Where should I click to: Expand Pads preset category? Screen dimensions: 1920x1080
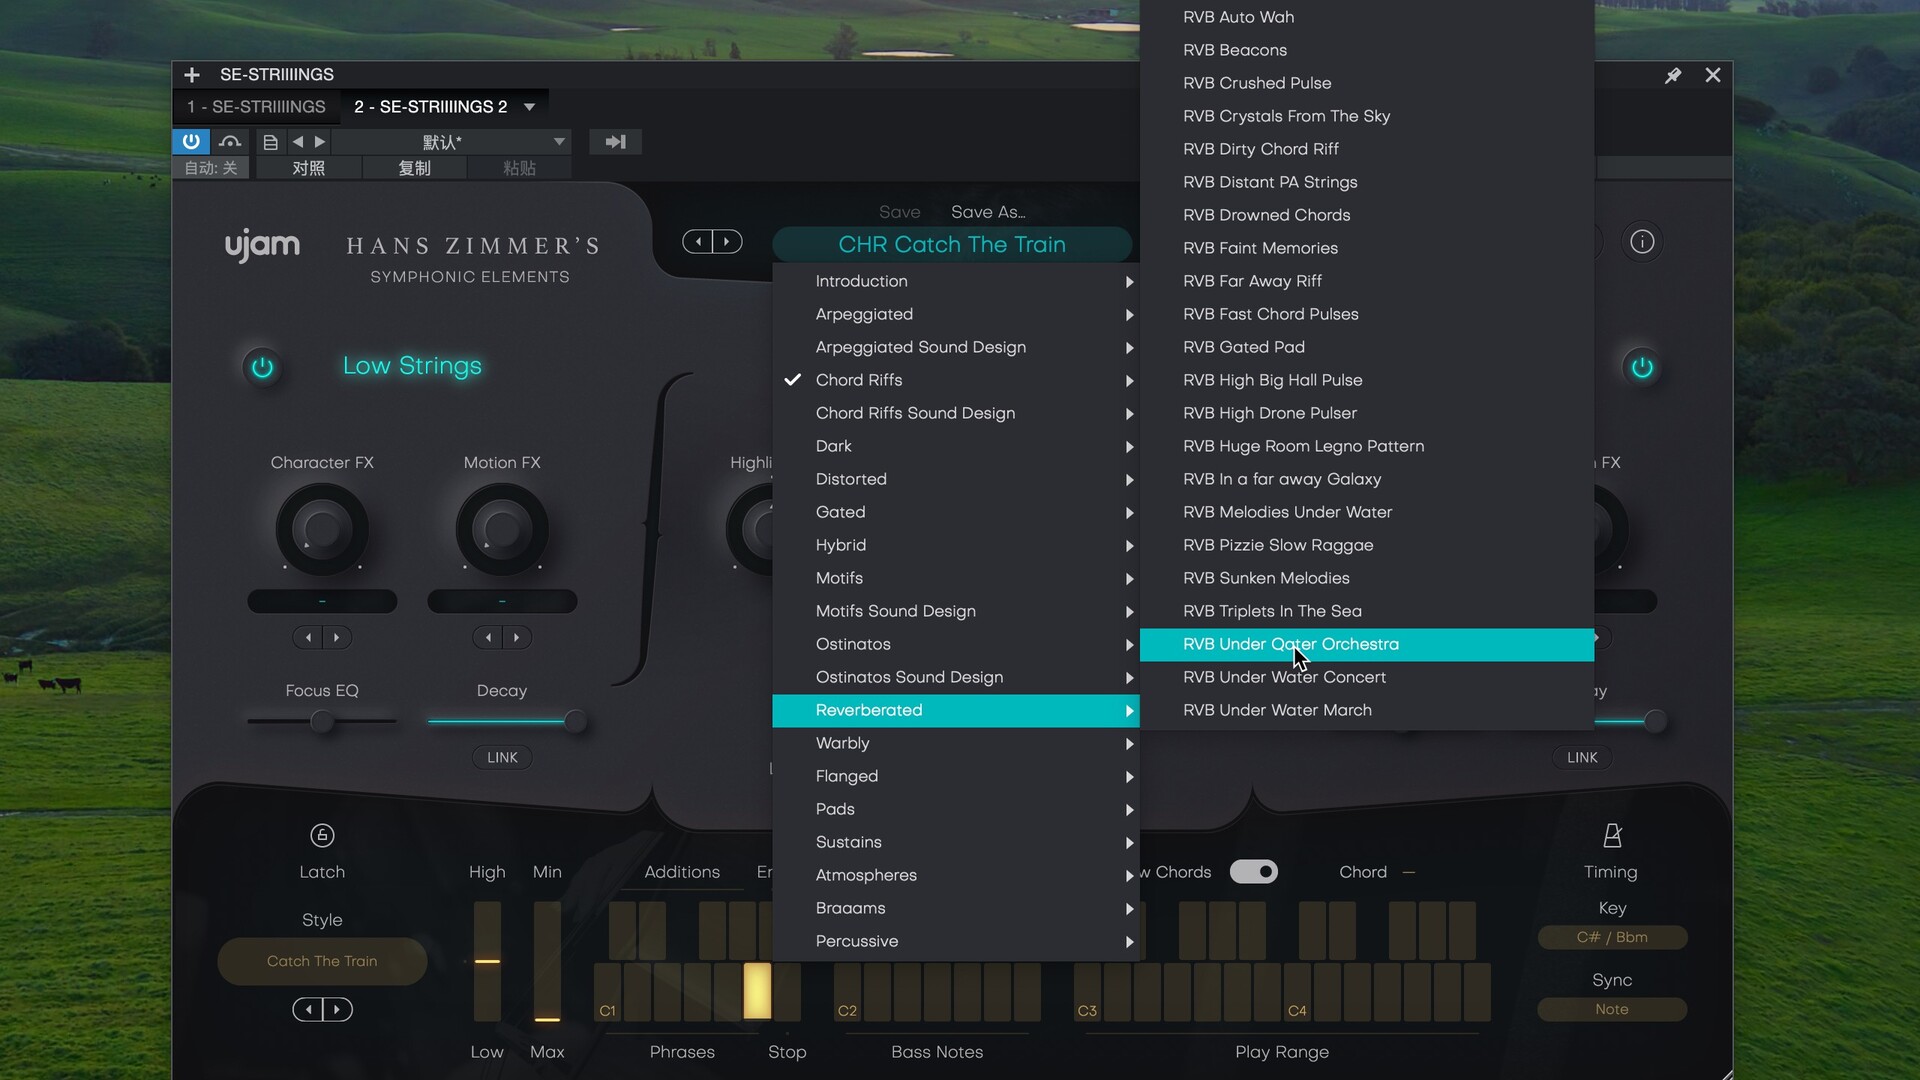[956, 810]
